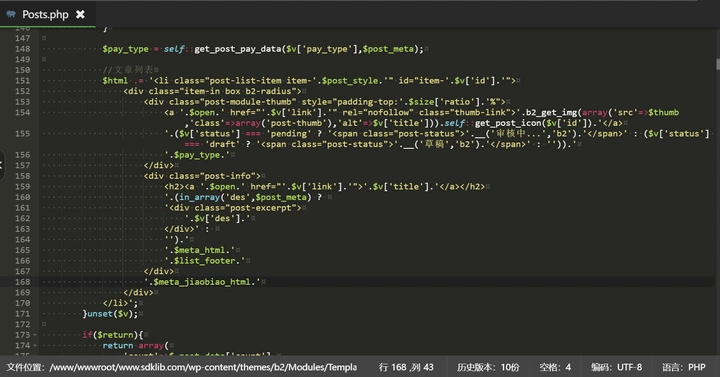Collapse code fold at line 174
This screenshot has height=377, width=720.
[35, 346]
